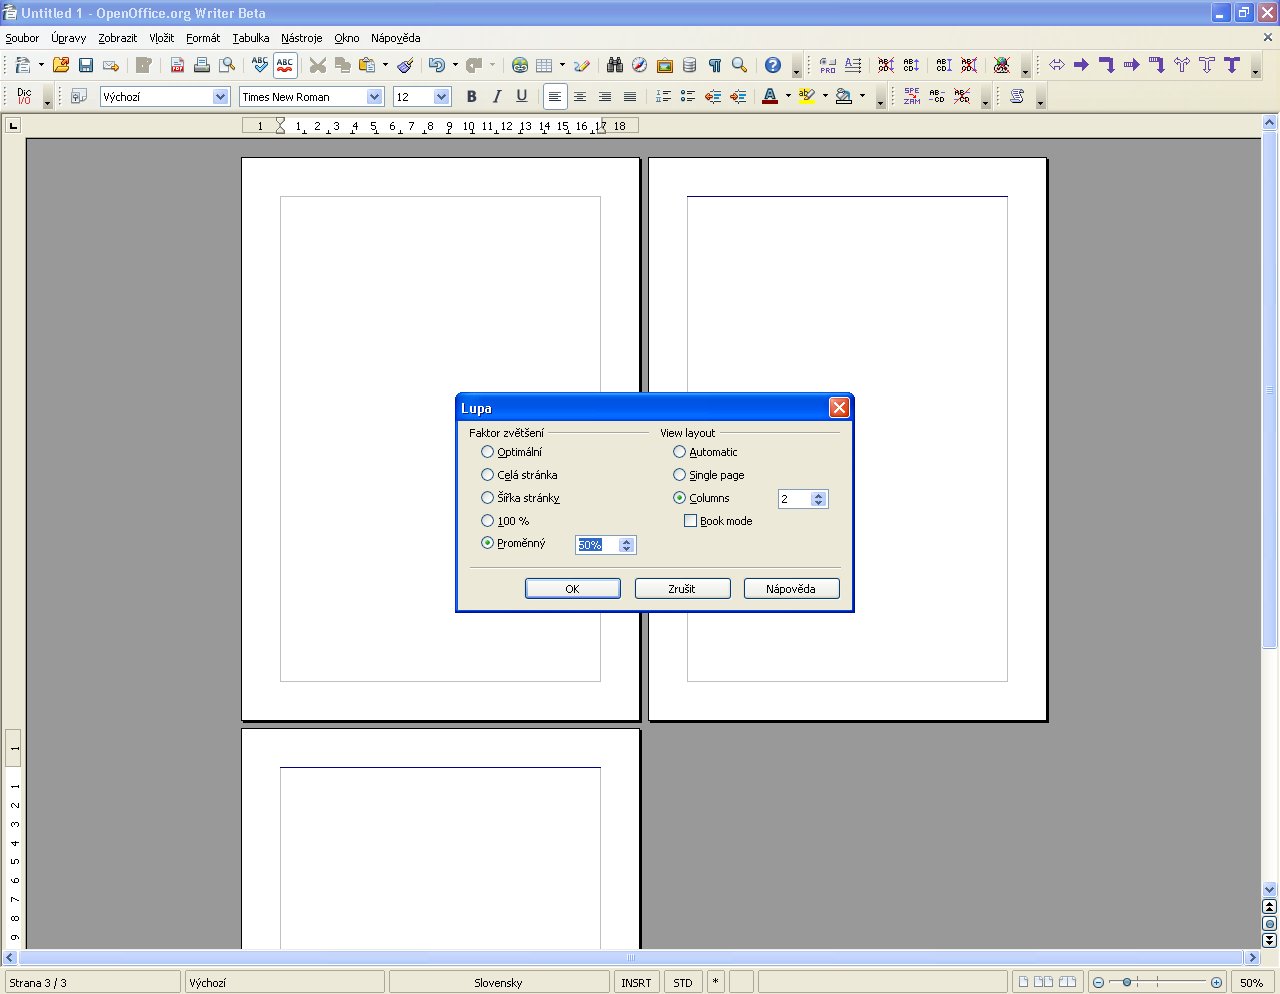Click the INSRT status bar field
1280x994 pixels.
pyautogui.click(x=636, y=983)
